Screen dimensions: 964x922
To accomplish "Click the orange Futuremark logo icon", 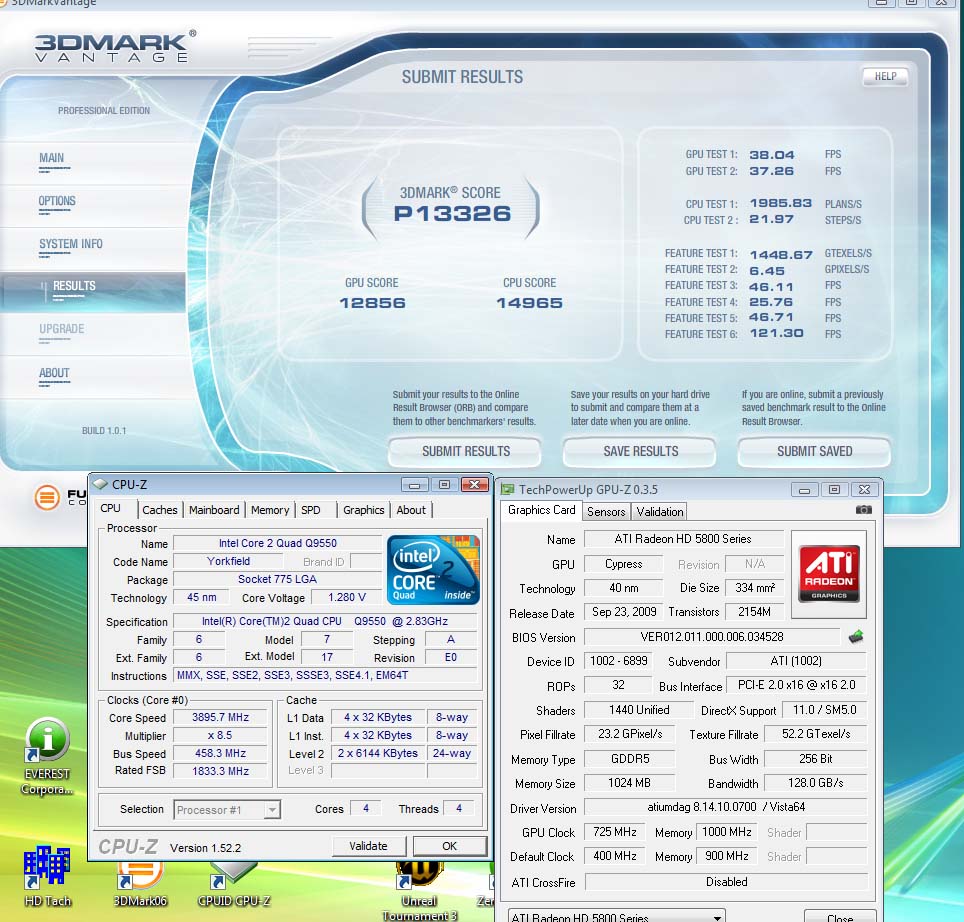I will pos(47,497).
